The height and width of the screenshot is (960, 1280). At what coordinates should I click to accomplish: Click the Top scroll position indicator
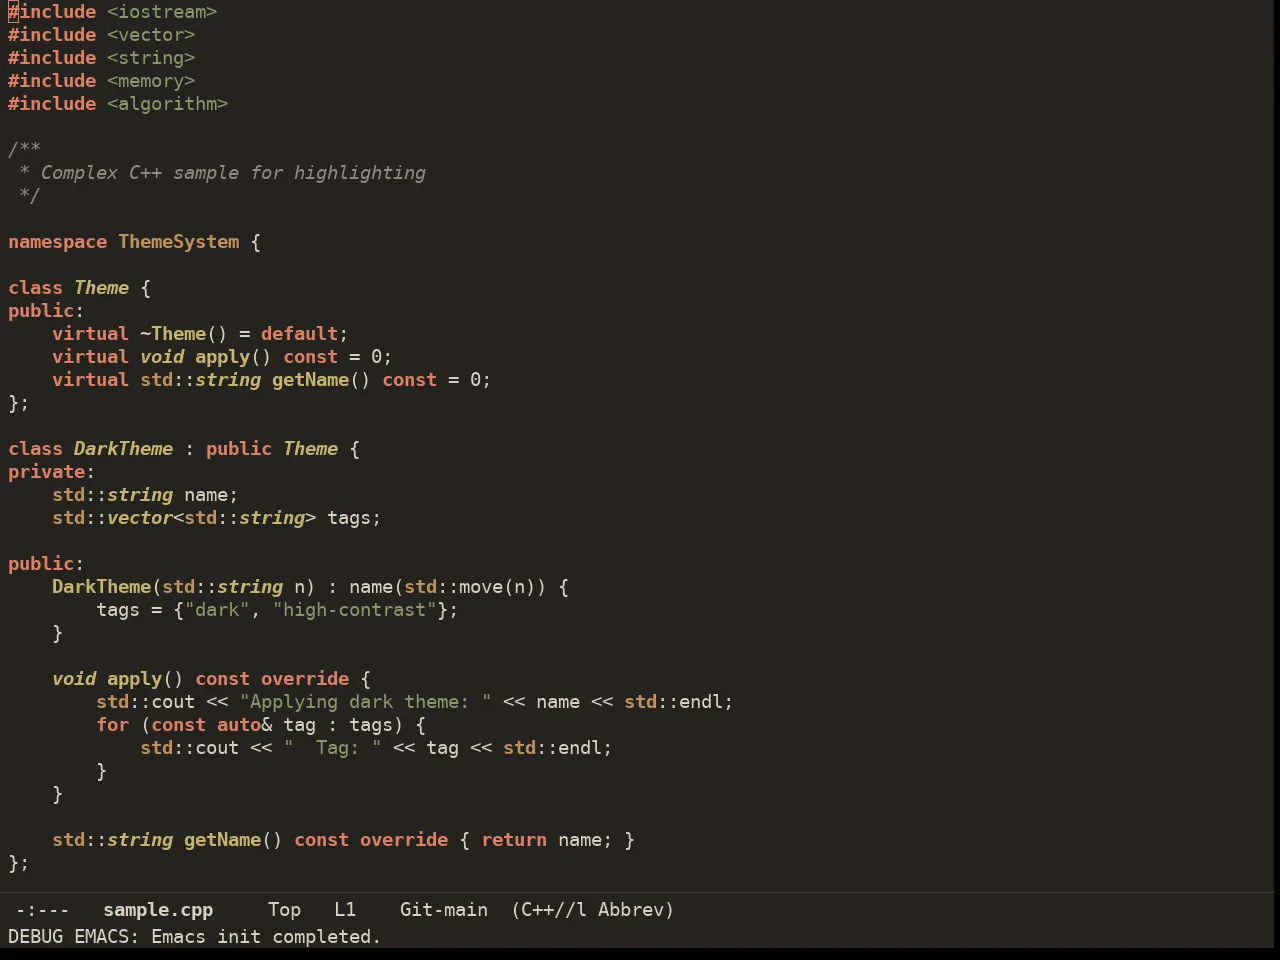(284, 910)
